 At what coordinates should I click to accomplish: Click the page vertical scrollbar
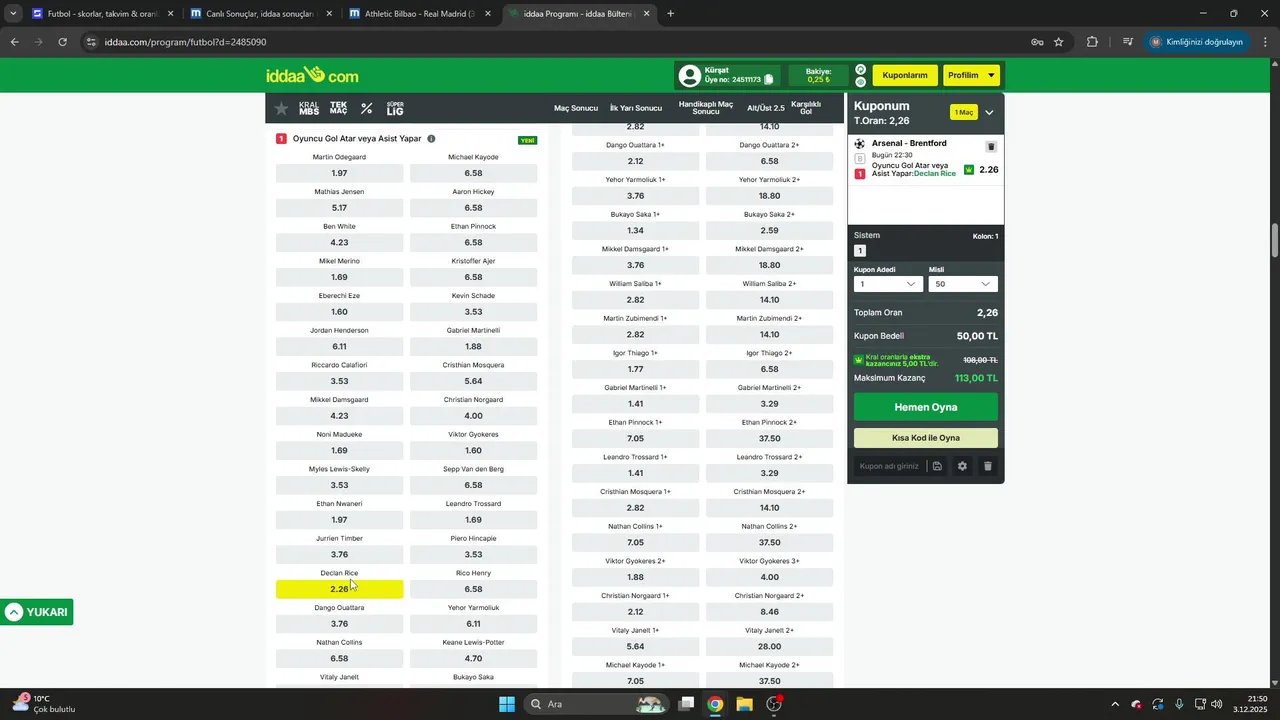1275,240
